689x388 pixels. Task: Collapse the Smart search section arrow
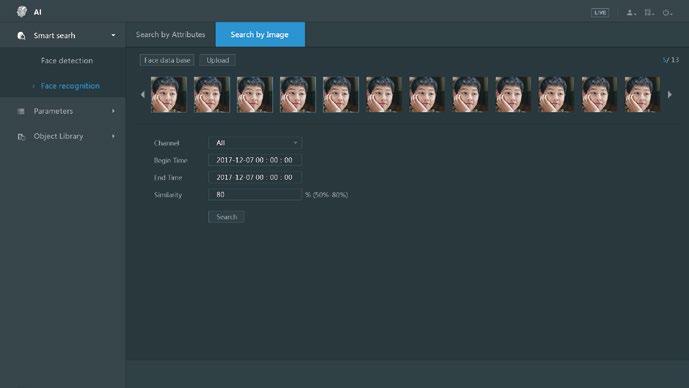click(x=113, y=35)
